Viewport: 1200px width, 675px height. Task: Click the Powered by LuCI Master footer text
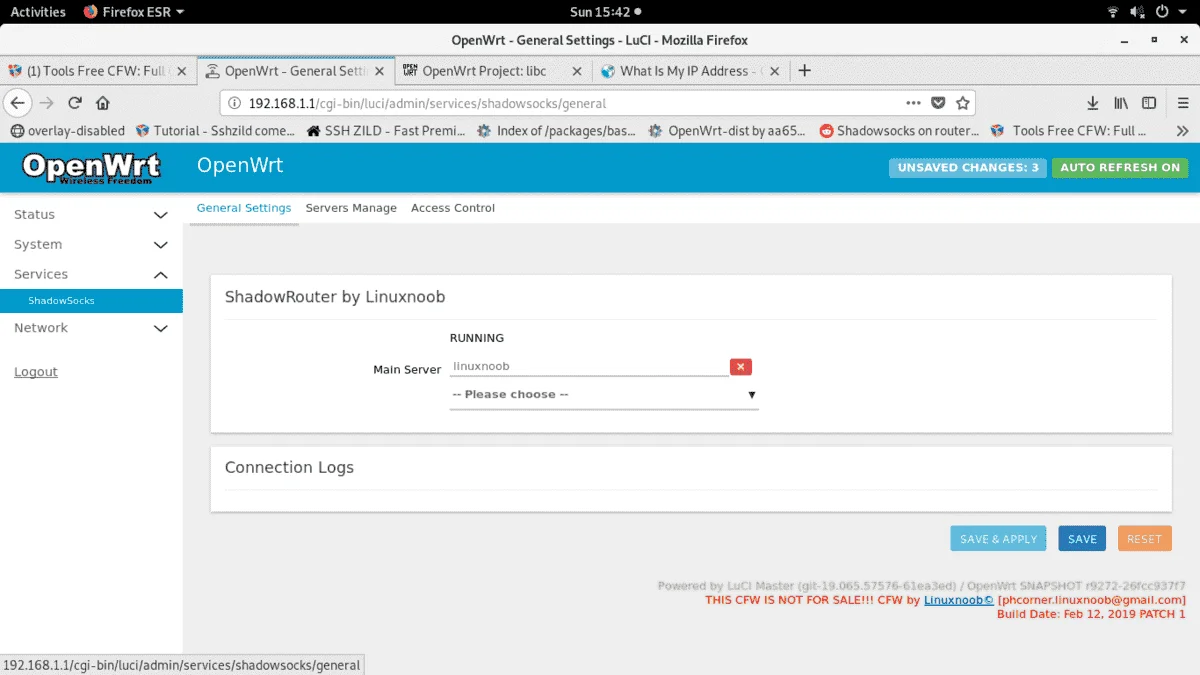[921, 586]
